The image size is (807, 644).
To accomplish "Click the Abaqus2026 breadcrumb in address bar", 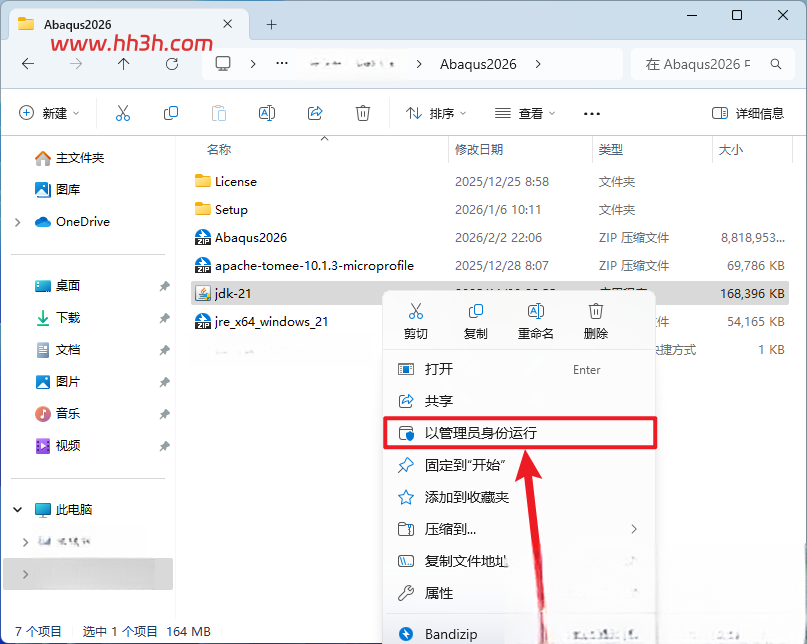I will pos(478,64).
